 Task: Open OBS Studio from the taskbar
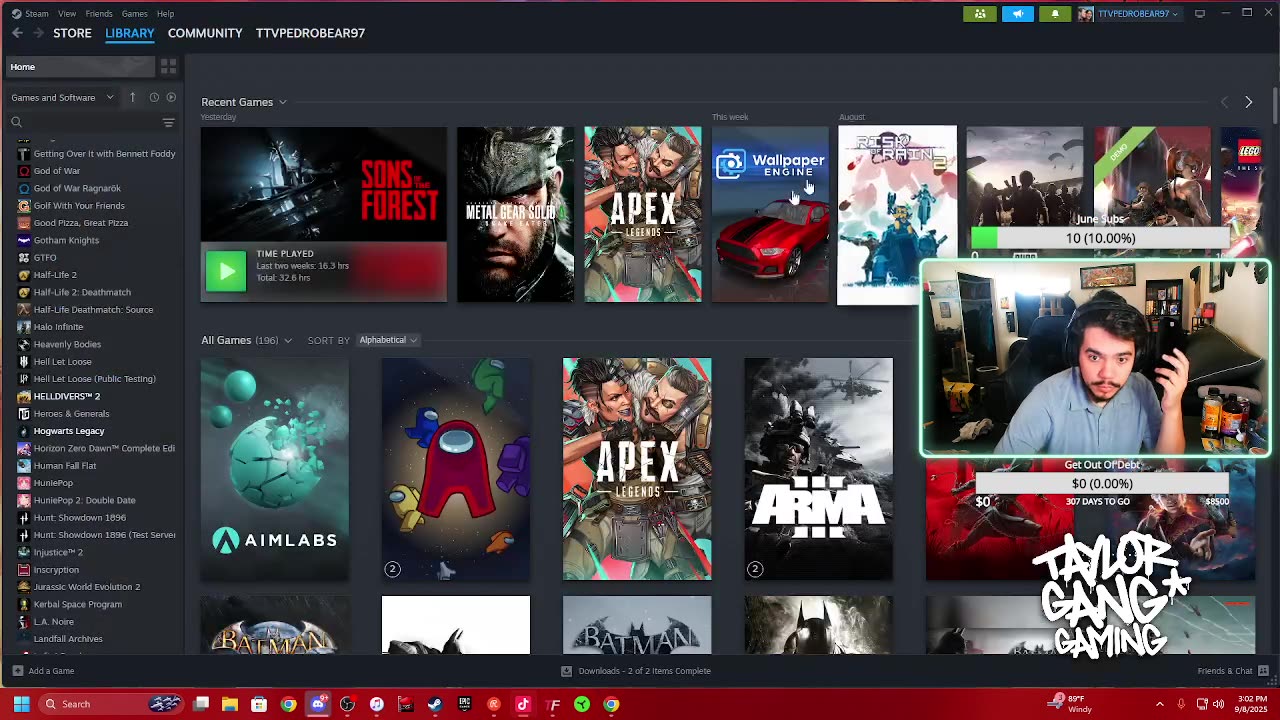(347, 705)
